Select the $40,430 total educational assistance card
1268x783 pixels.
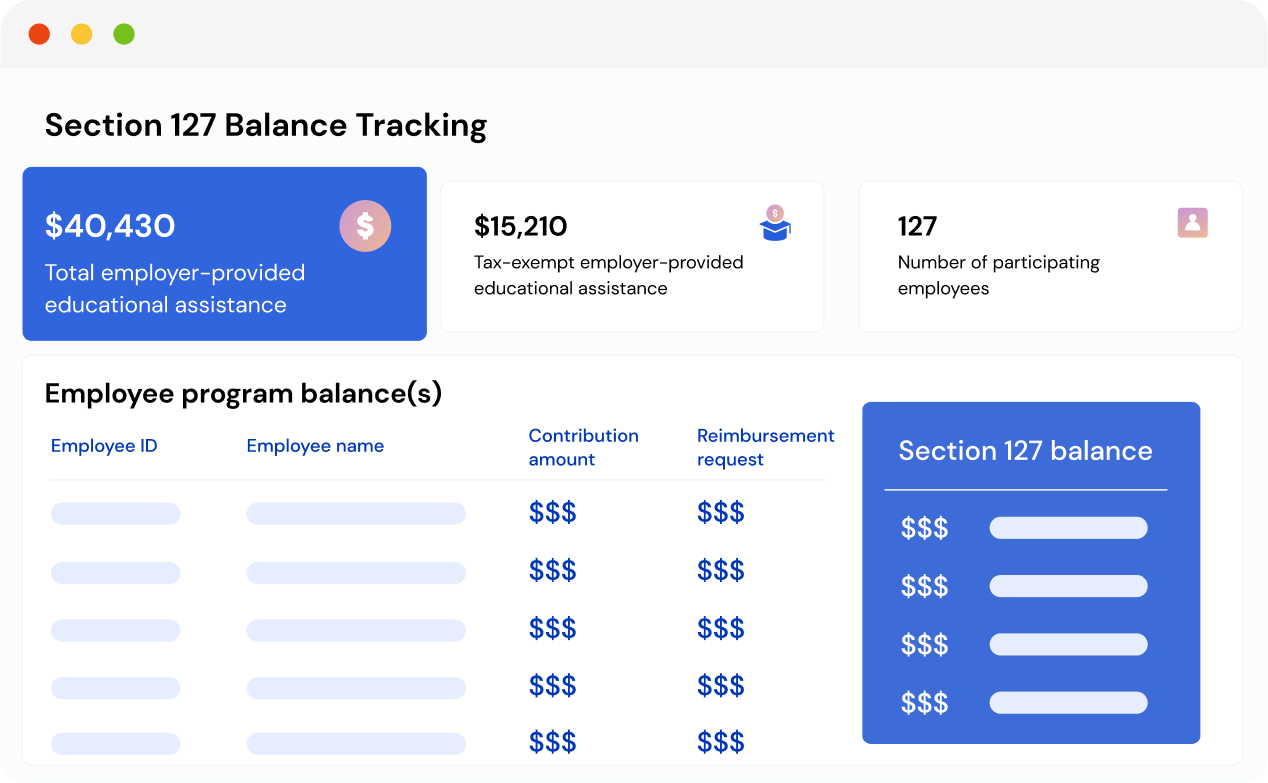224,254
